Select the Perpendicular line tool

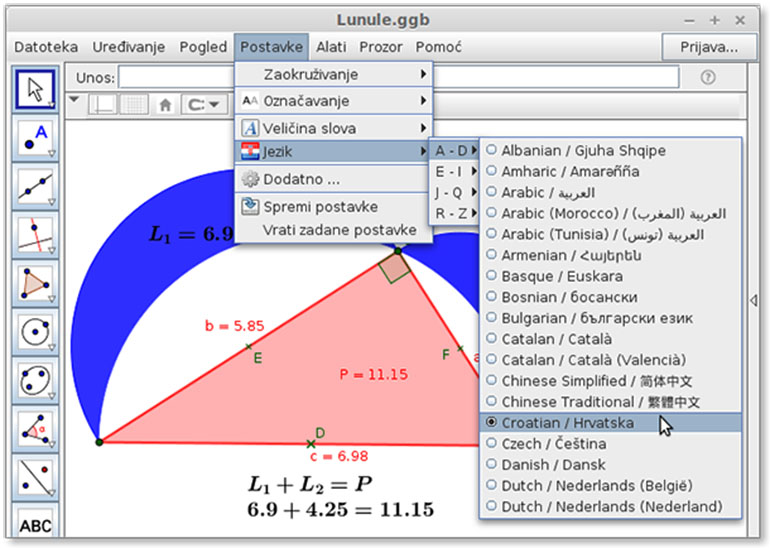coord(35,236)
